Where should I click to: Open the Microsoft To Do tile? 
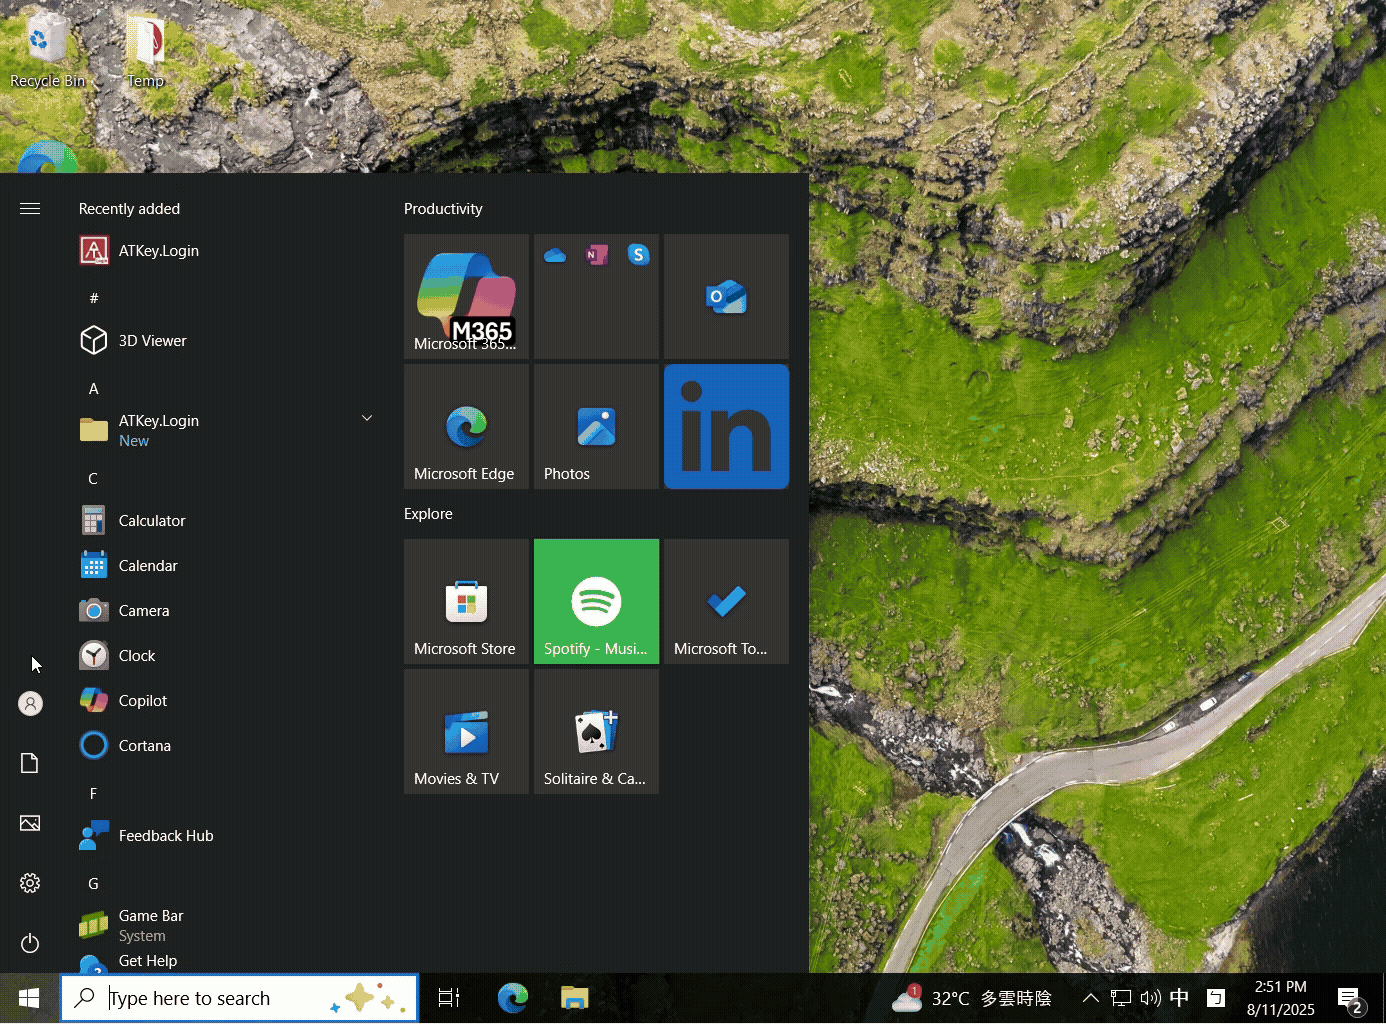[726, 601]
